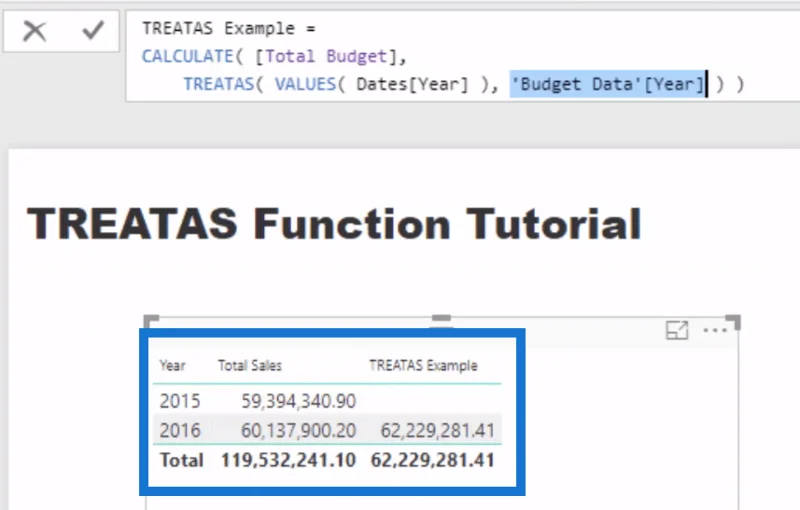The height and width of the screenshot is (510, 800).
Task: Select the TREATAS Function Tutorial title
Action: click(x=334, y=223)
